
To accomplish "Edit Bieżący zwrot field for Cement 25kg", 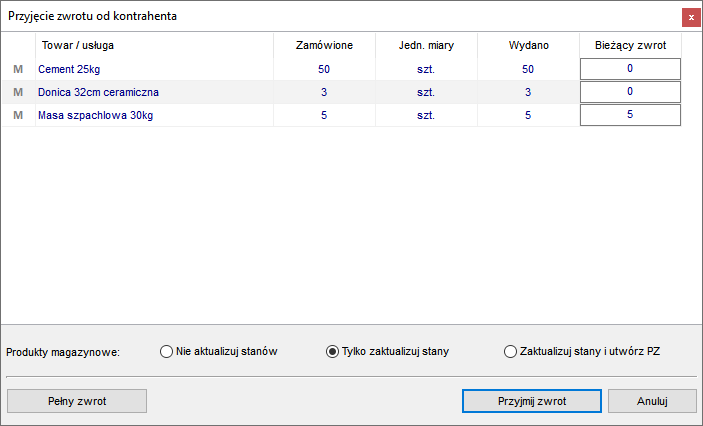I will point(630,69).
